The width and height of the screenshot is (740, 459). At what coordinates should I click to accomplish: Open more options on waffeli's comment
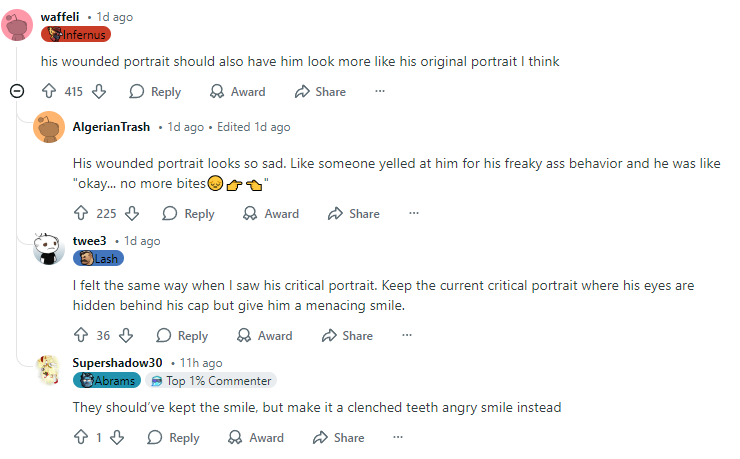coord(380,92)
